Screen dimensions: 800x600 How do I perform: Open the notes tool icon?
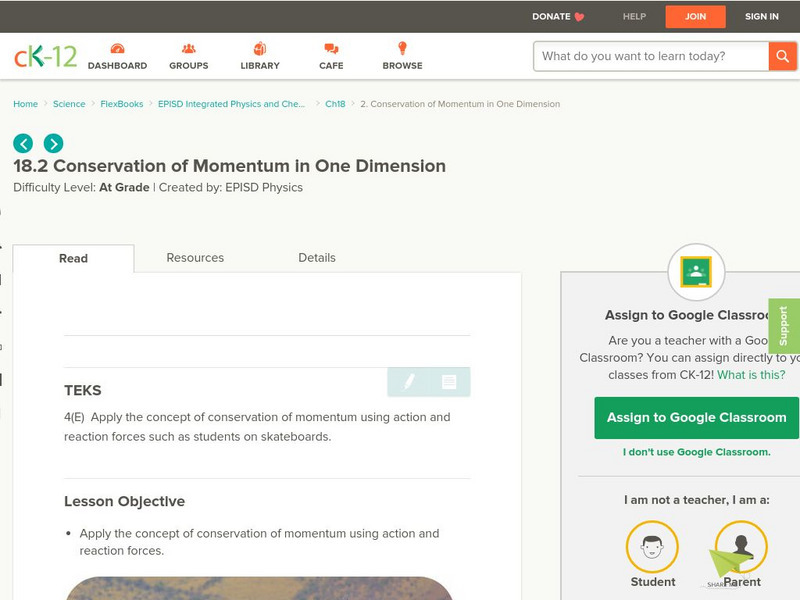449,382
